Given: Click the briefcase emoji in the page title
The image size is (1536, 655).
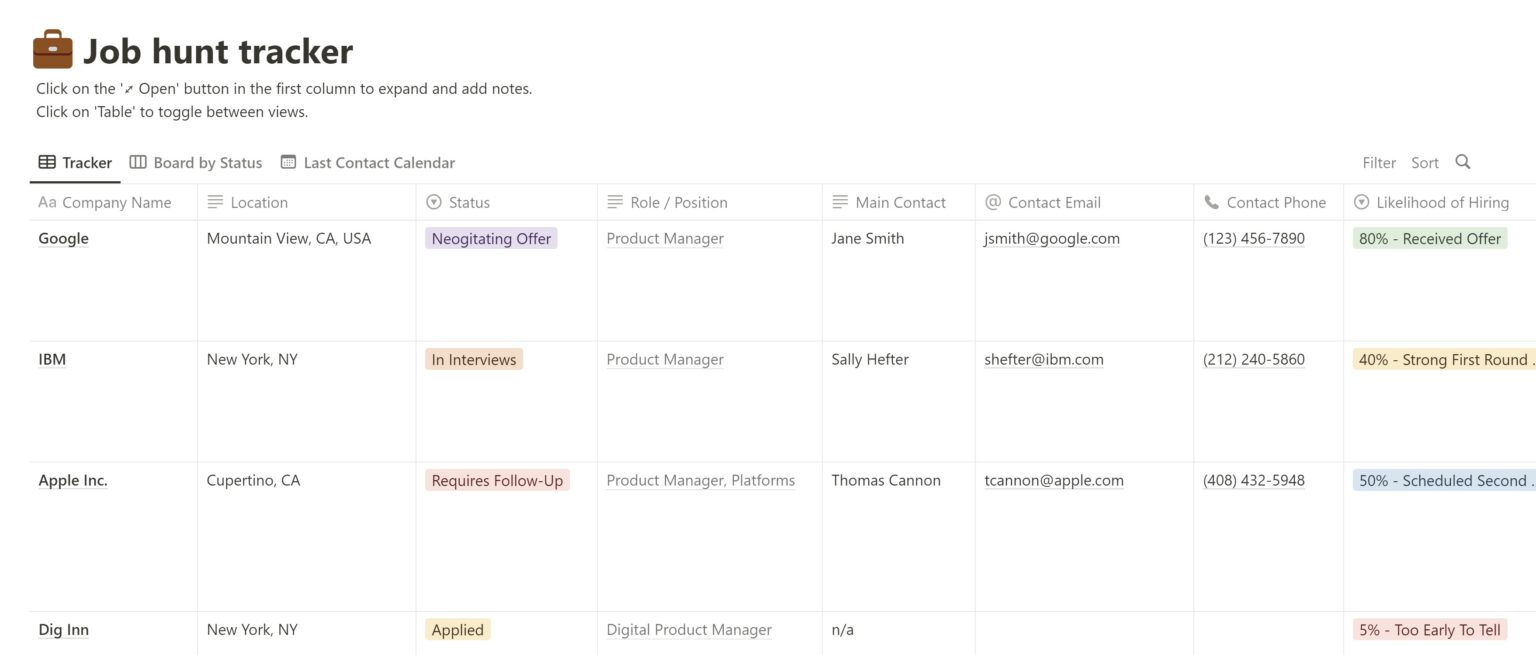Looking at the screenshot, I should coord(51,47).
